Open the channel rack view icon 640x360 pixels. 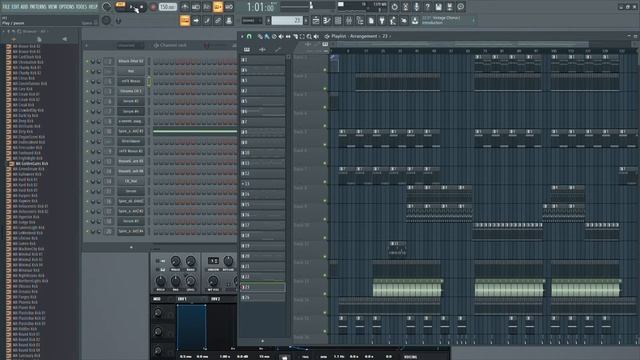coord(338,20)
